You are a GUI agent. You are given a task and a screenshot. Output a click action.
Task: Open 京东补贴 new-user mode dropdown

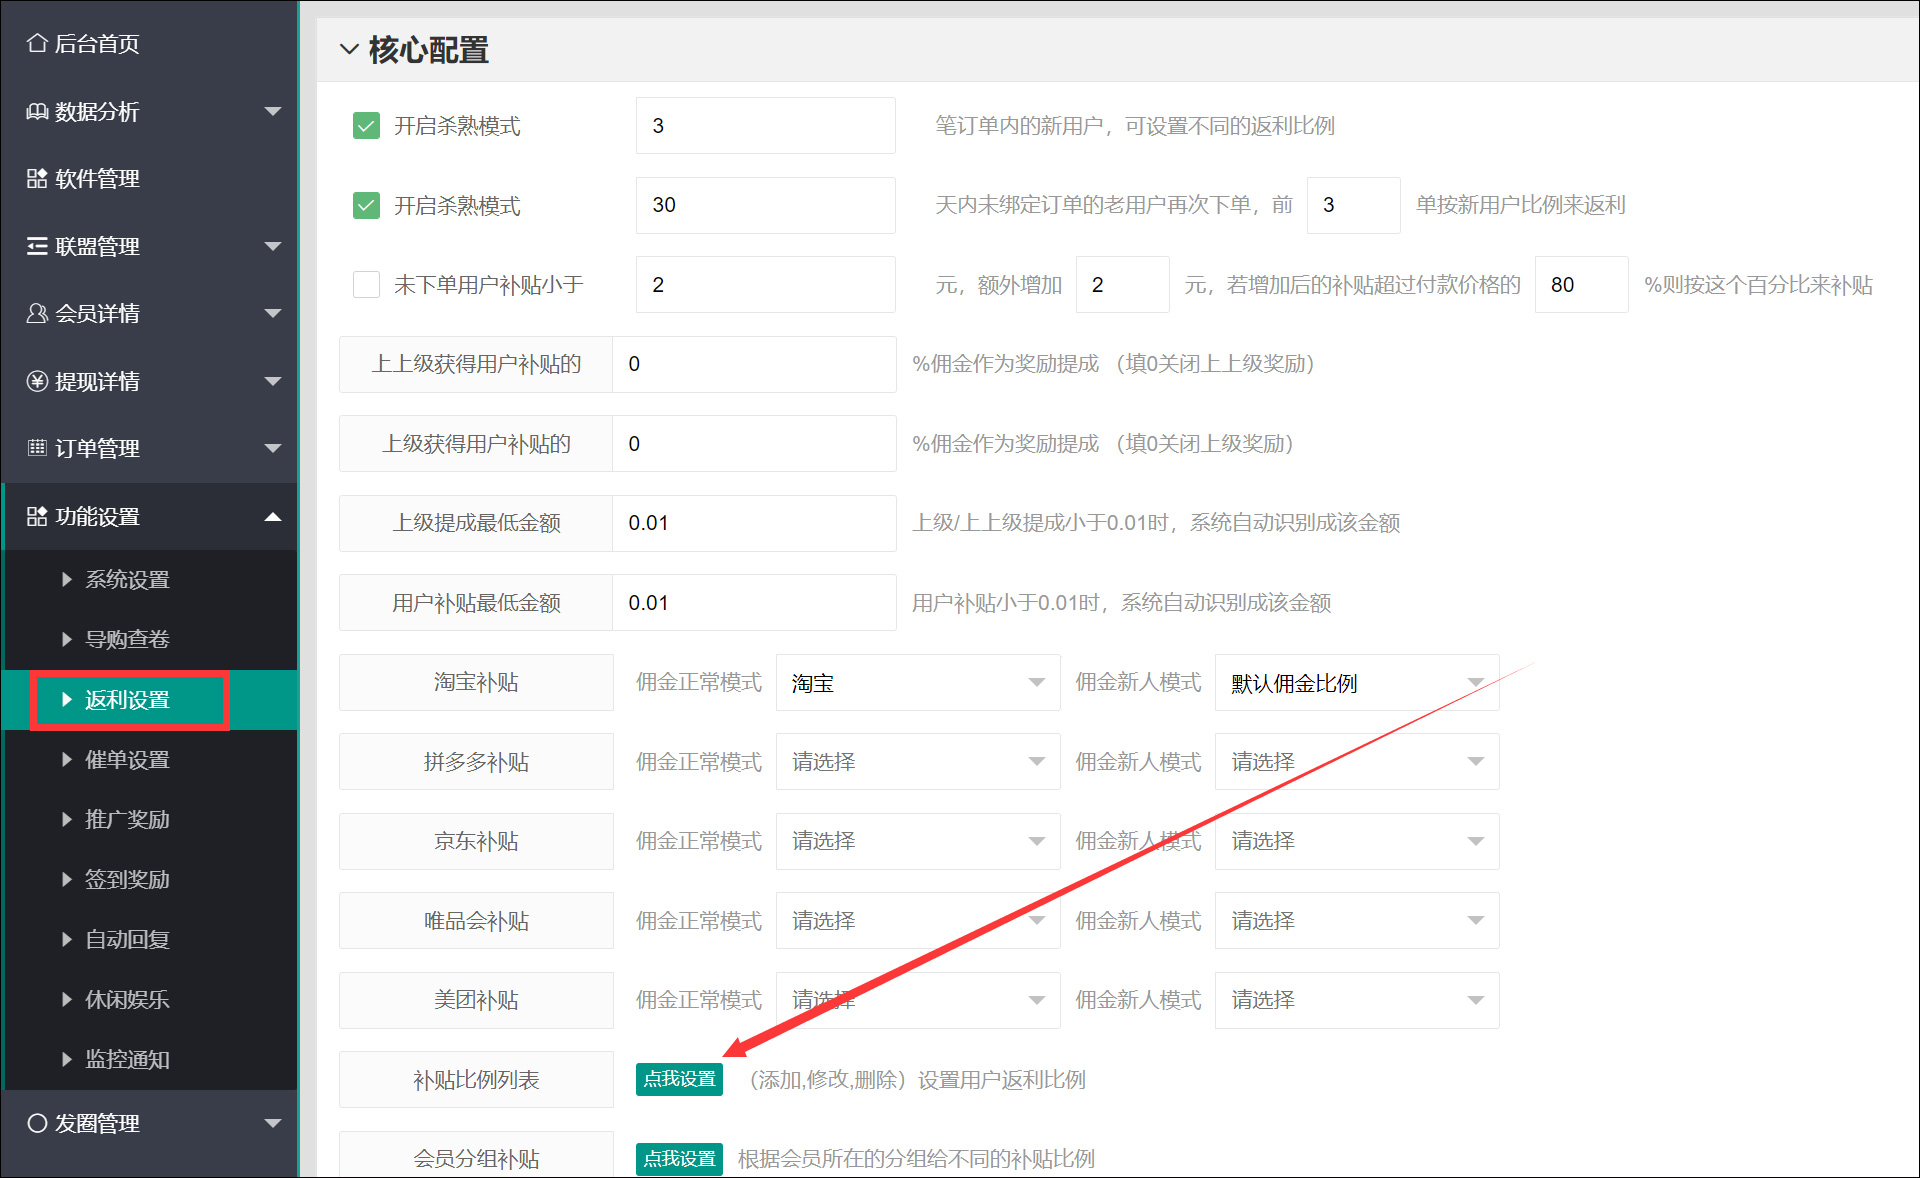(x=1356, y=841)
